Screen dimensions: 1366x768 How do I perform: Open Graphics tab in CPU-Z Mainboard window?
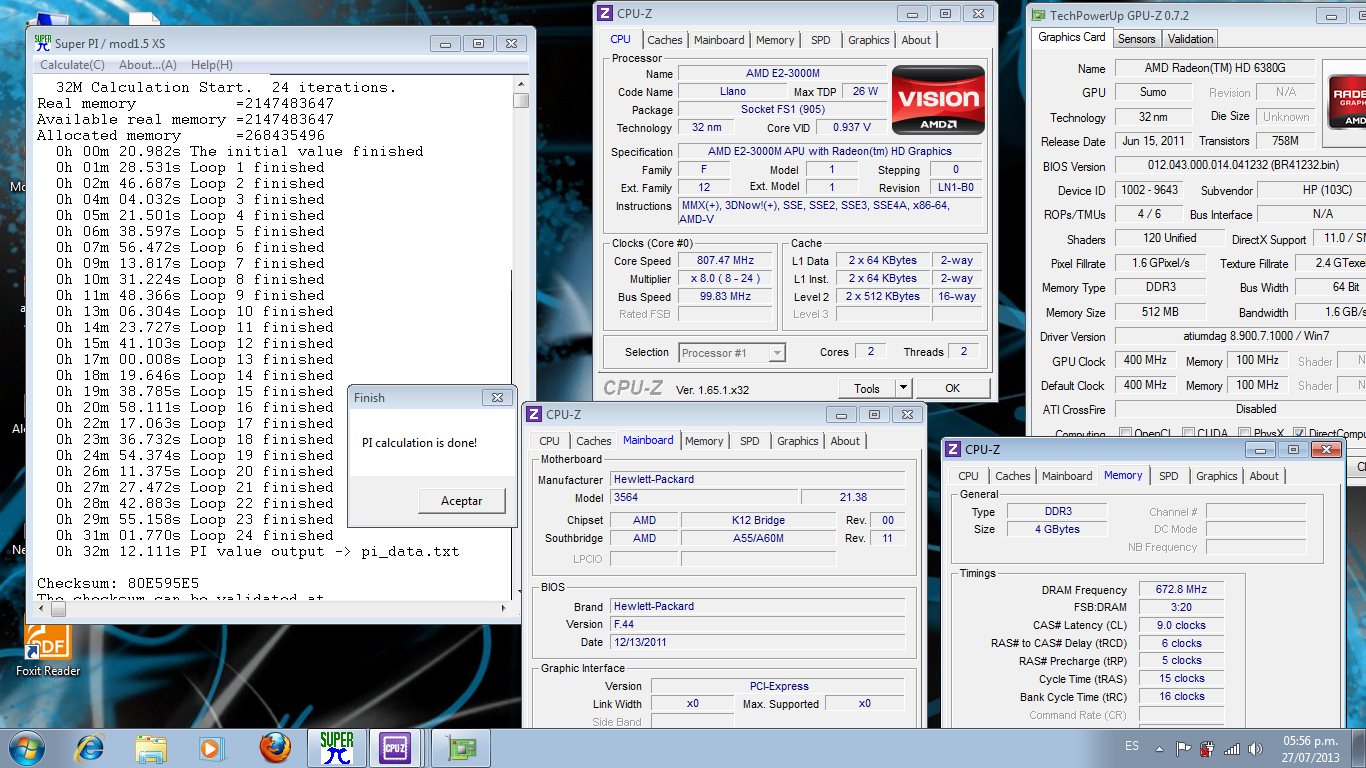(x=798, y=441)
